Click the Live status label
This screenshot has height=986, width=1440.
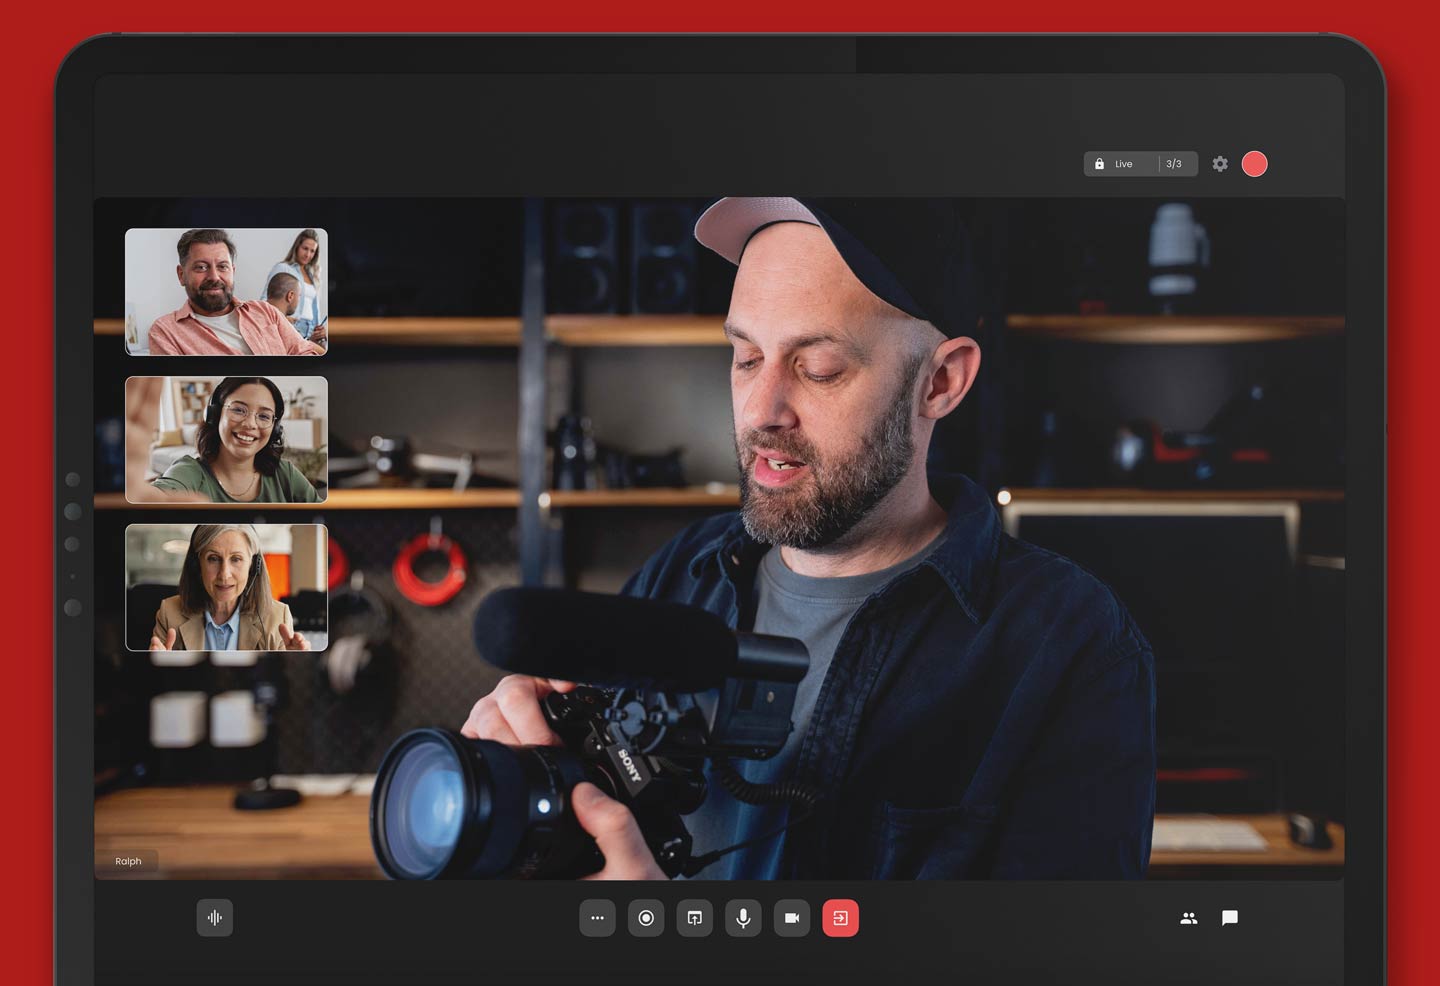1124,164
